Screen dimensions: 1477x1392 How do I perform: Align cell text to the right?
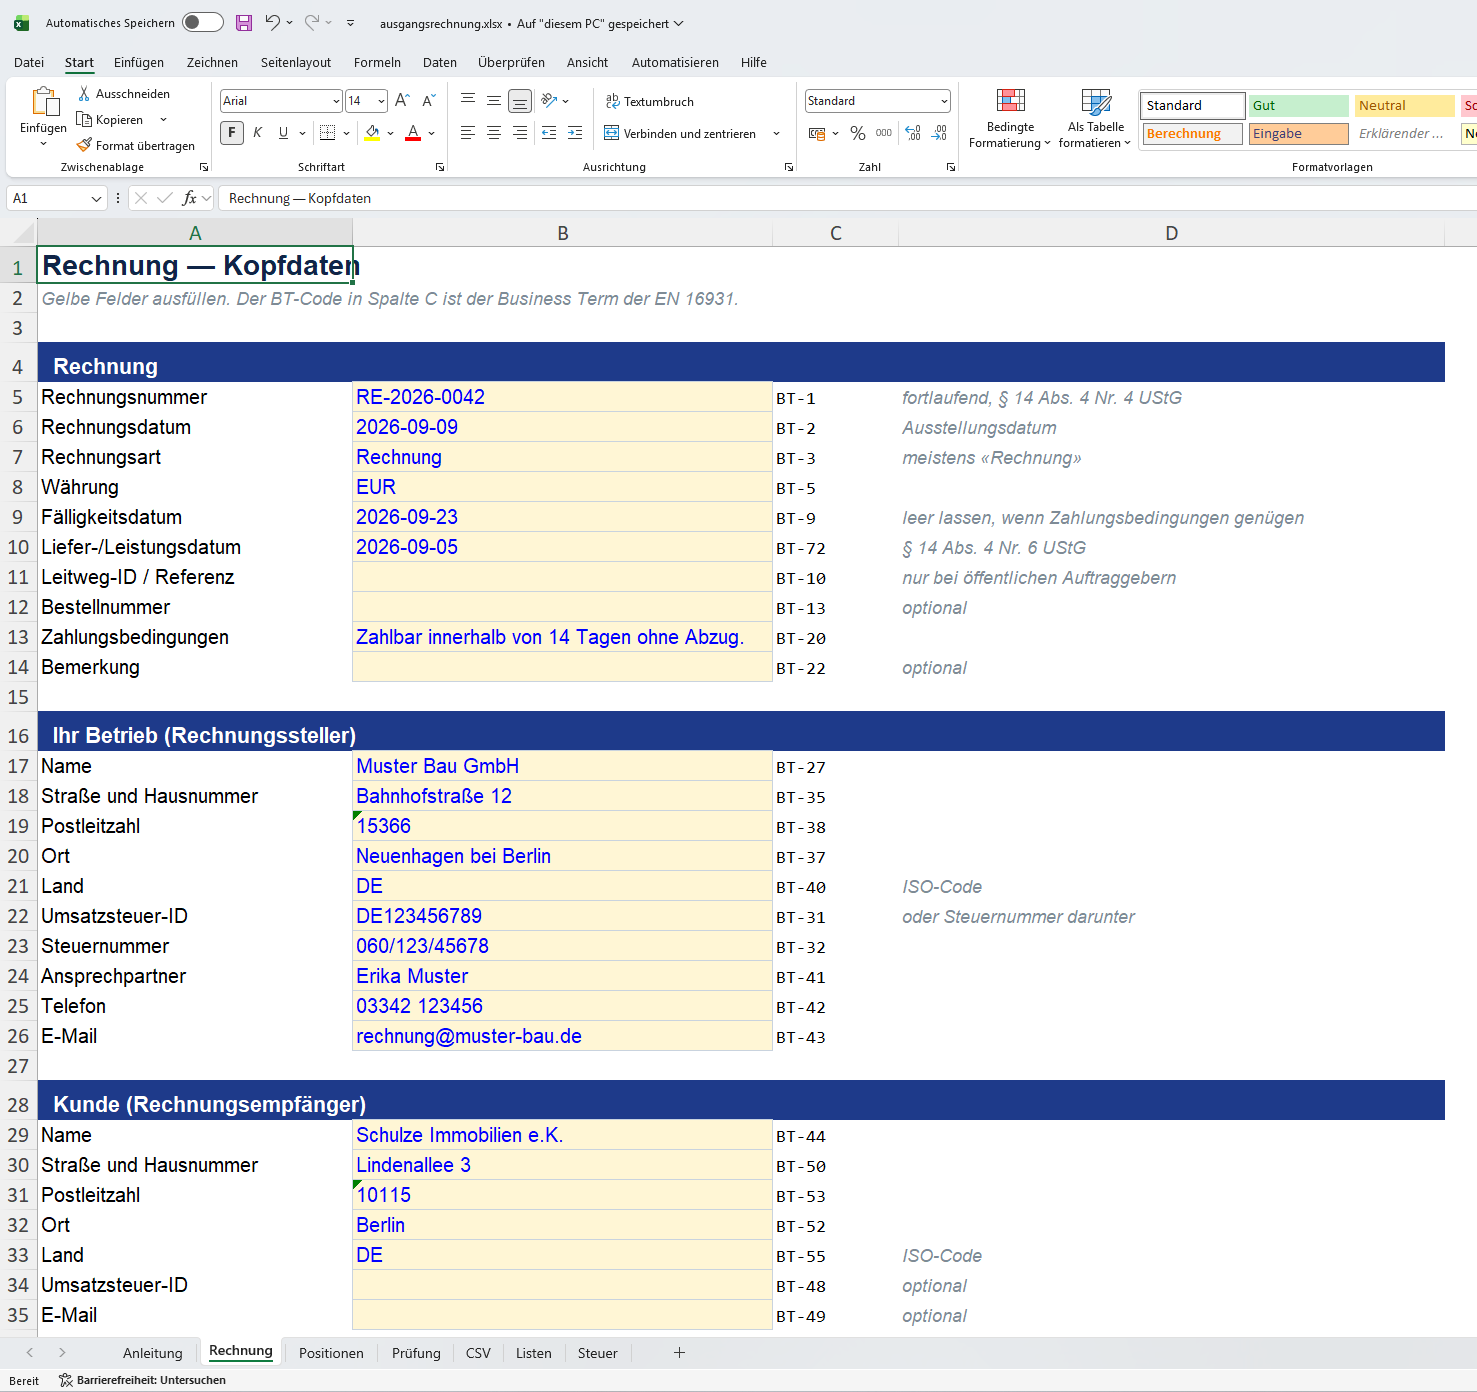click(520, 133)
